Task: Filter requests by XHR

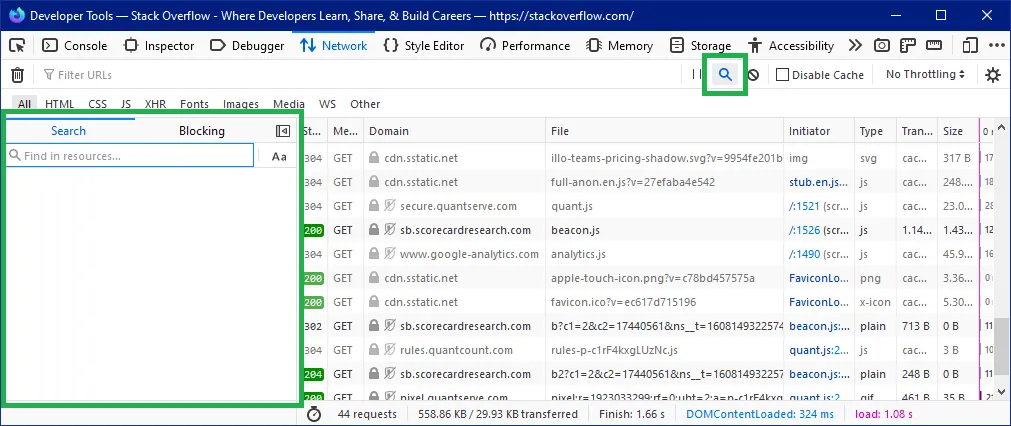Action: pyautogui.click(x=155, y=104)
